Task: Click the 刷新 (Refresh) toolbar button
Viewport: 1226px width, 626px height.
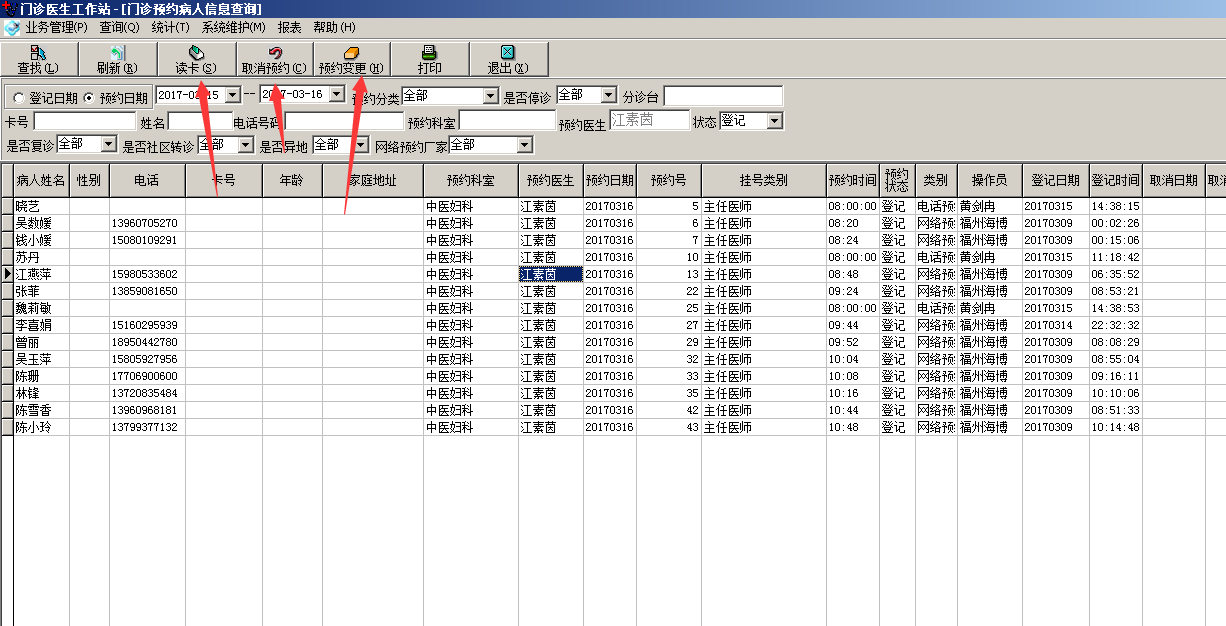Action: click(117, 59)
